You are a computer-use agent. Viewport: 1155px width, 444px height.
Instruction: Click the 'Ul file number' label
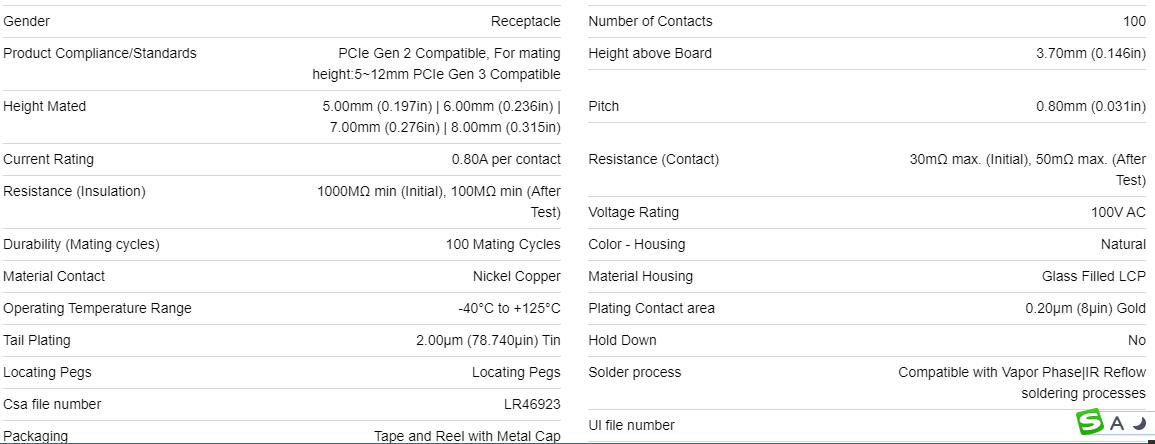[631, 425]
